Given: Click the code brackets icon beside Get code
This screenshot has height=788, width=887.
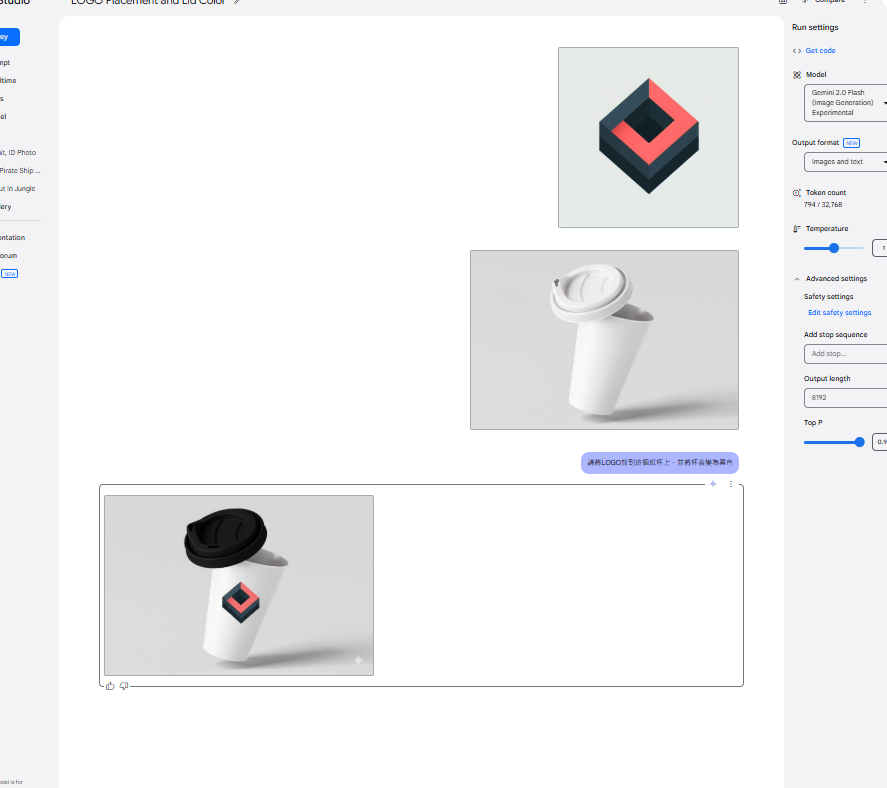Looking at the screenshot, I should (x=796, y=51).
